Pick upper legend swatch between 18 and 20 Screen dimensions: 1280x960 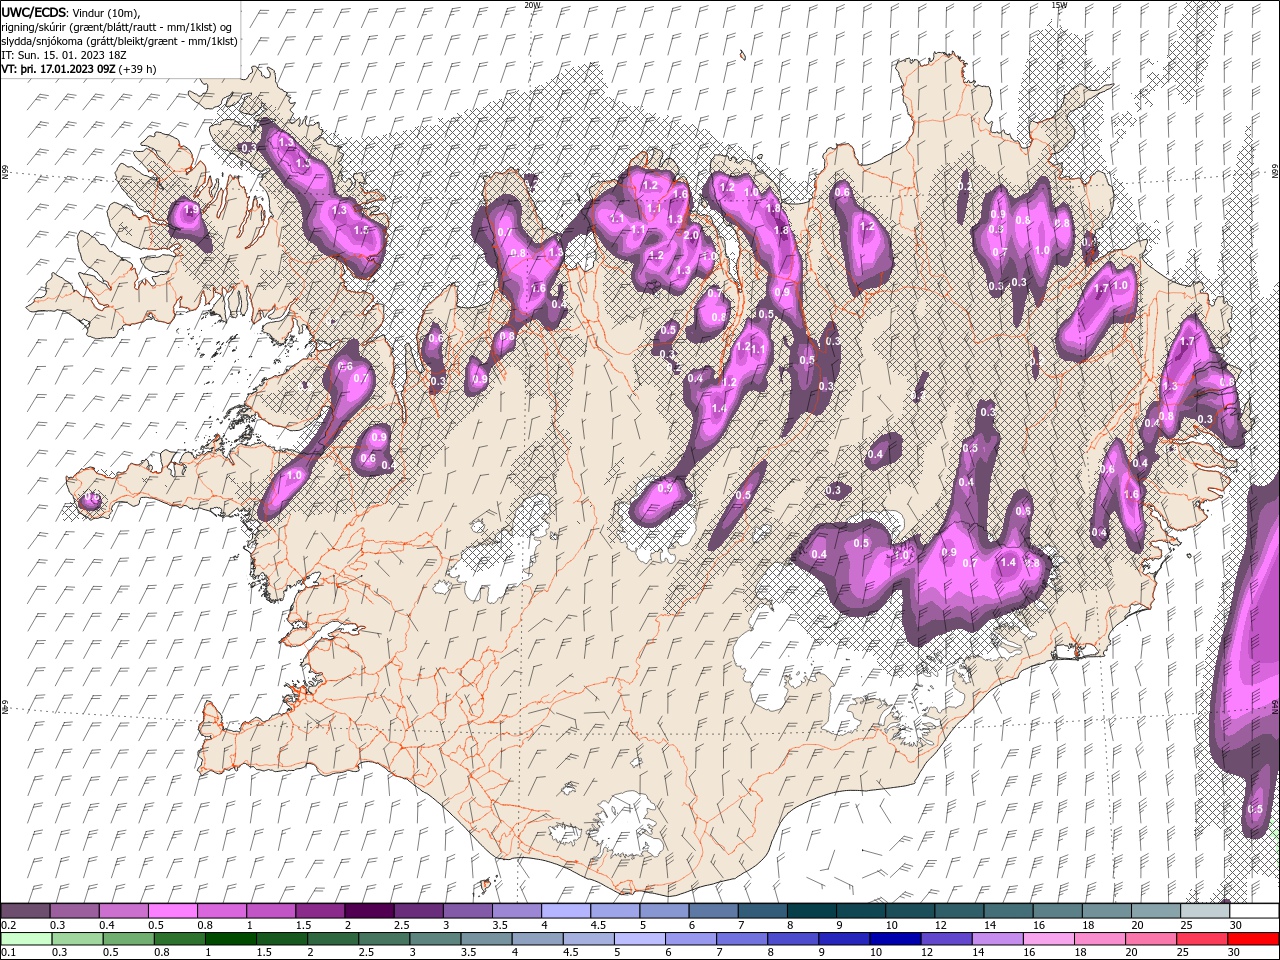point(1107,910)
